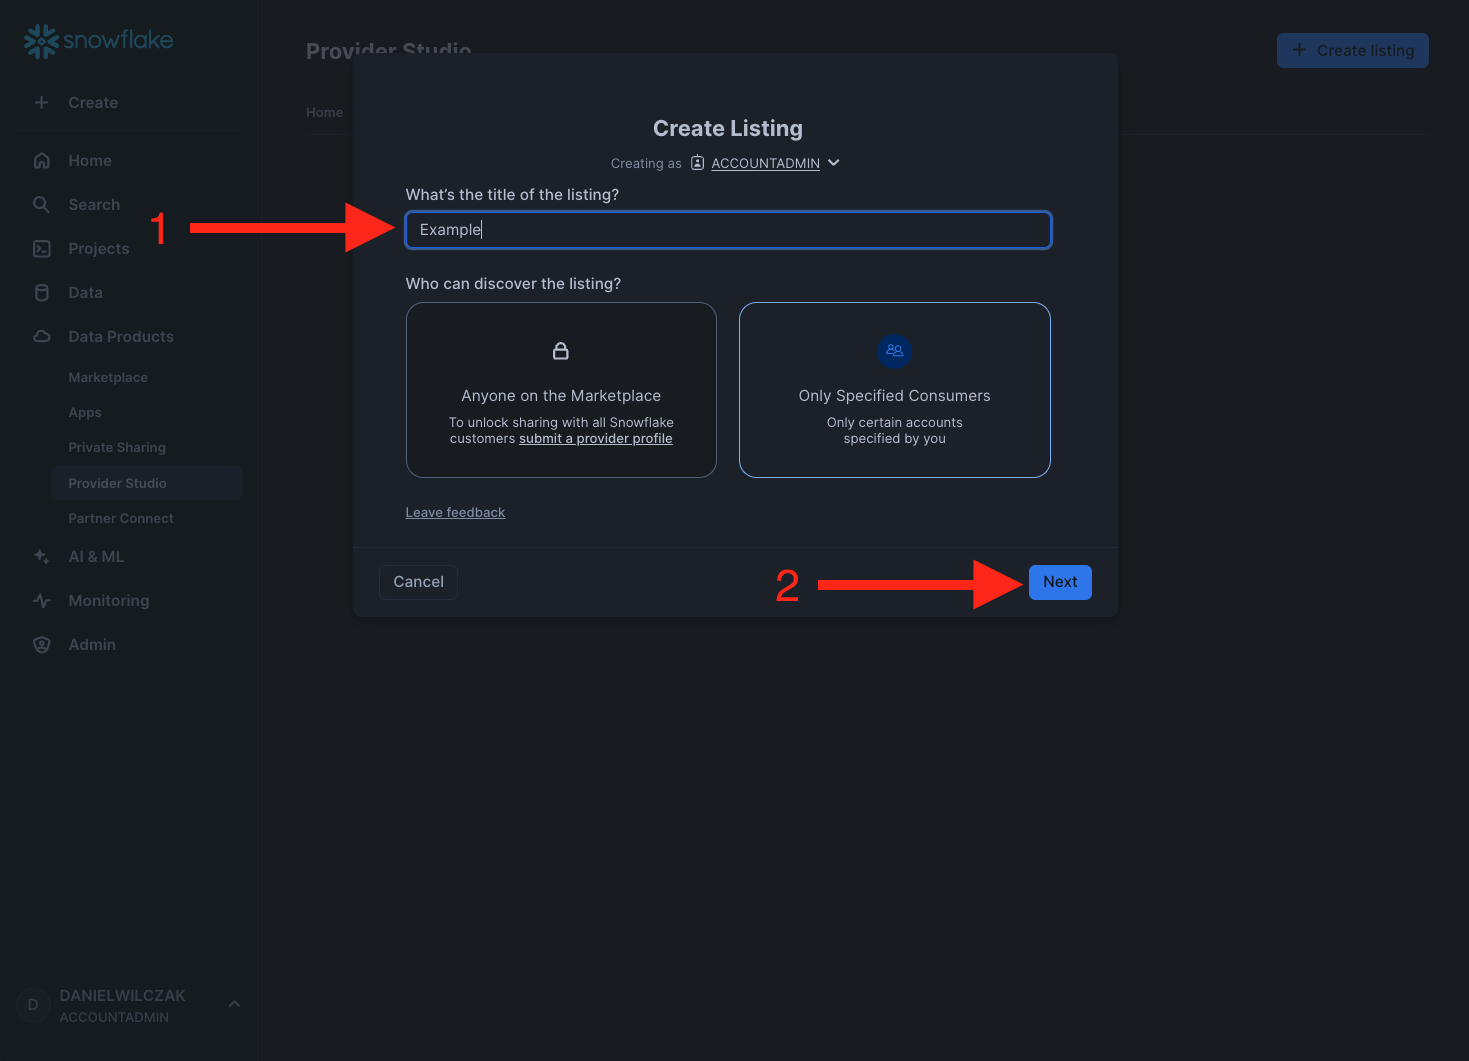Click the Monitoring pulse icon

[x=42, y=601]
